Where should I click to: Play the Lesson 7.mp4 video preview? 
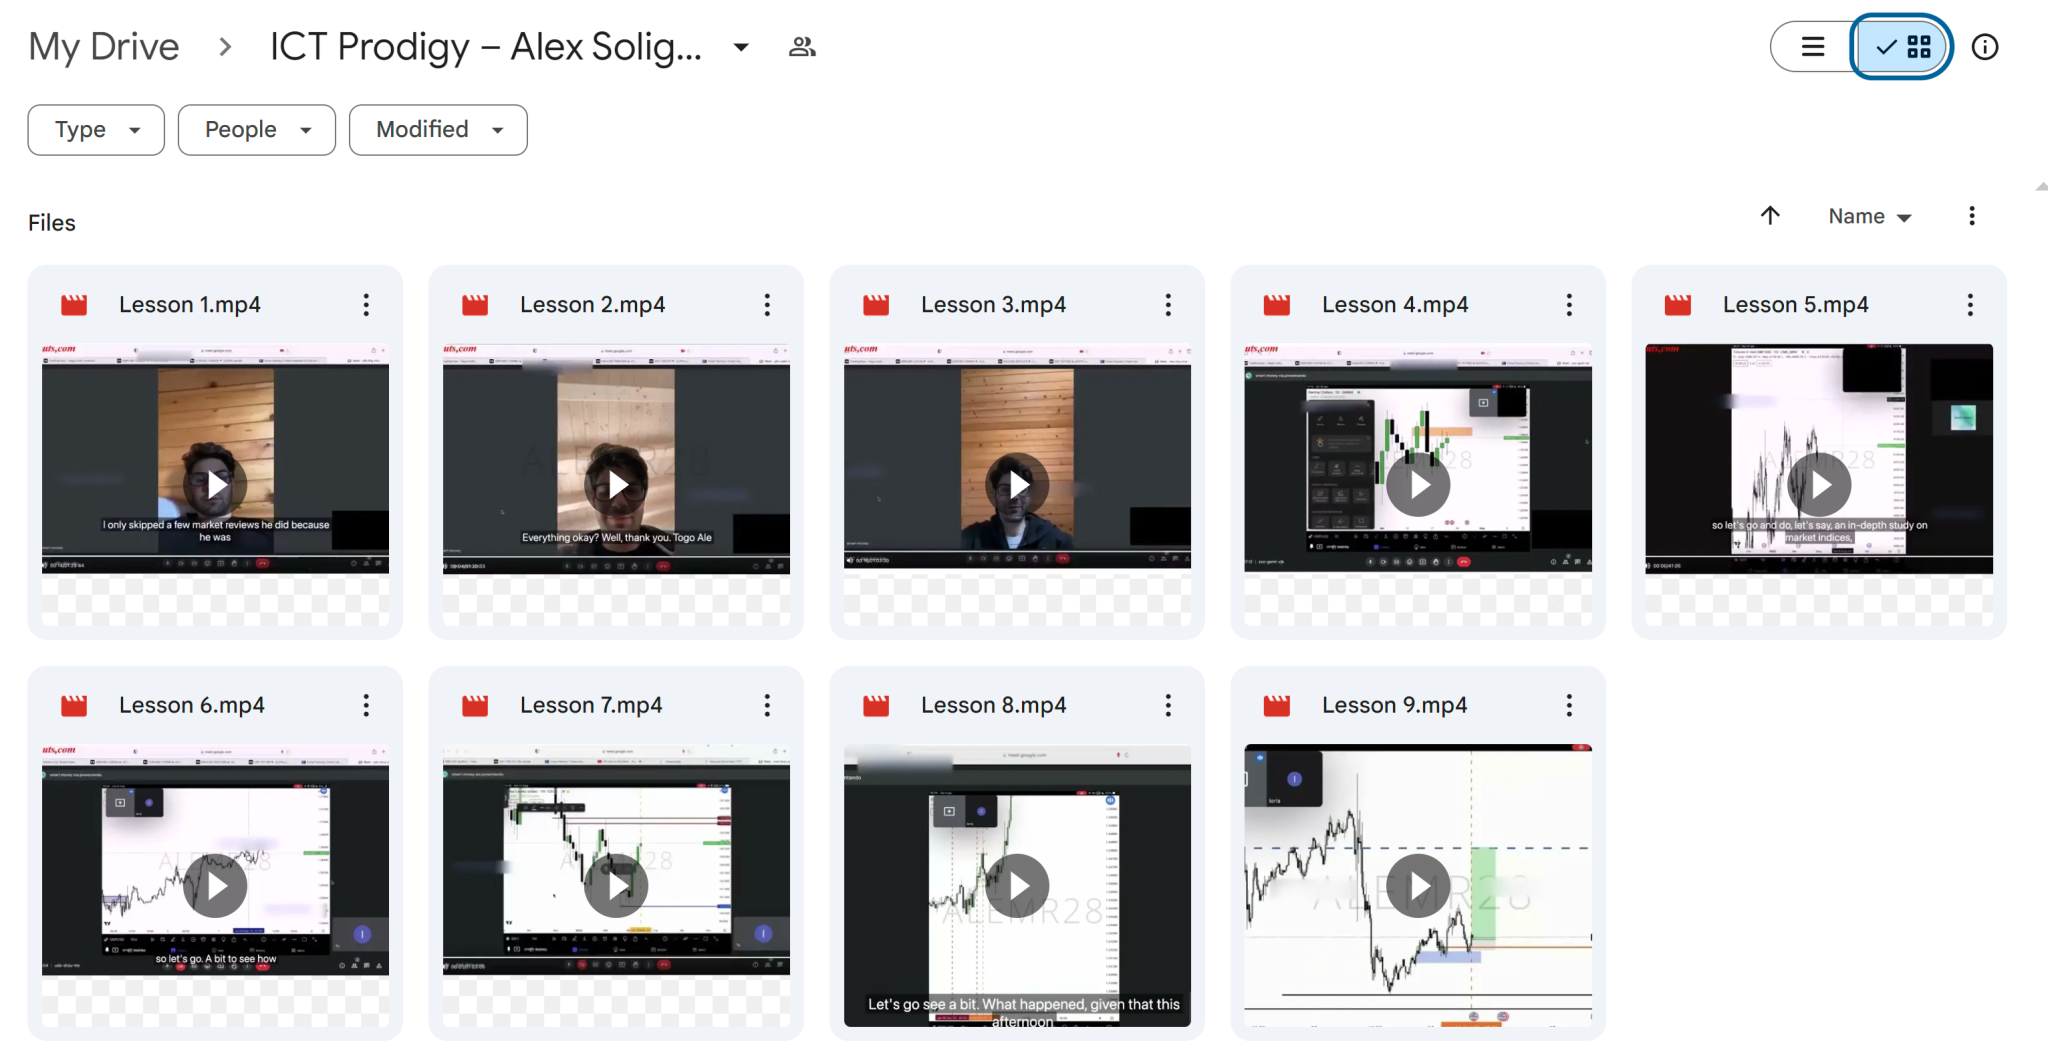pos(616,886)
